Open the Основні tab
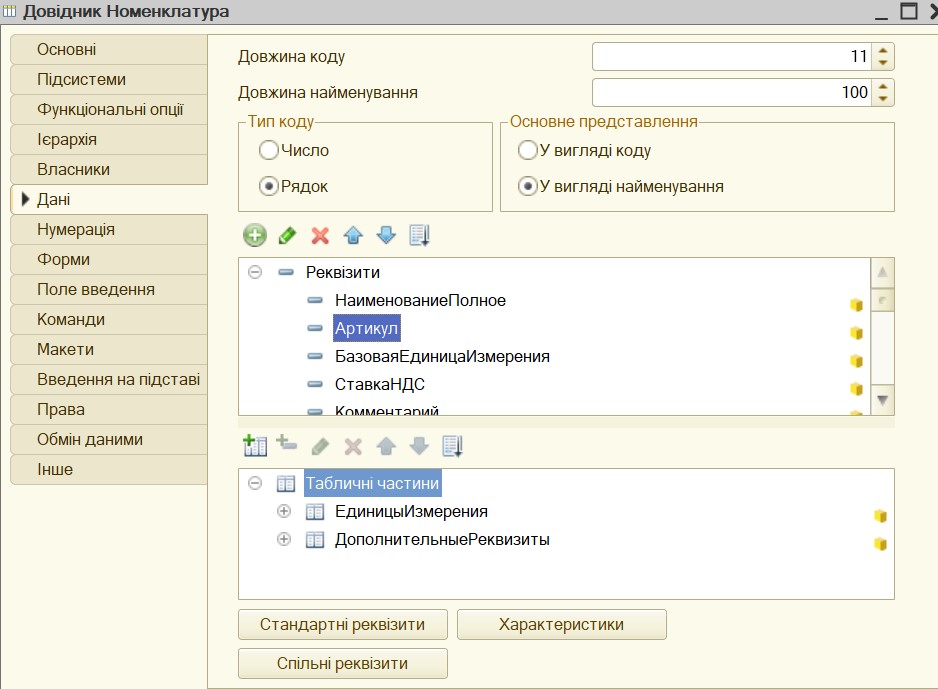938x689 pixels. click(x=109, y=50)
